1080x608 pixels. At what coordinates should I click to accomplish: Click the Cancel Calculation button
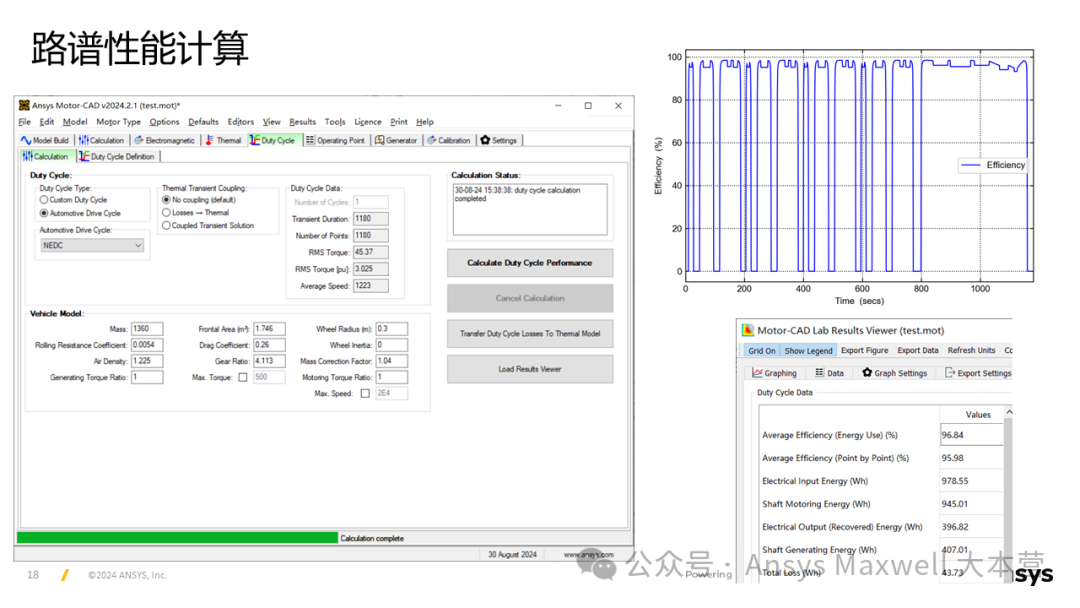tap(530, 298)
